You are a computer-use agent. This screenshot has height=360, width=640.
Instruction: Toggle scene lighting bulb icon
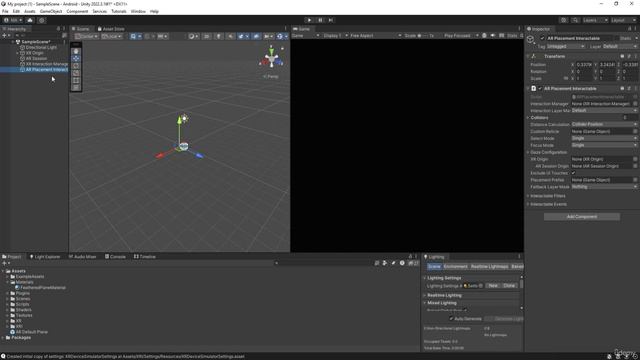coord(218,36)
